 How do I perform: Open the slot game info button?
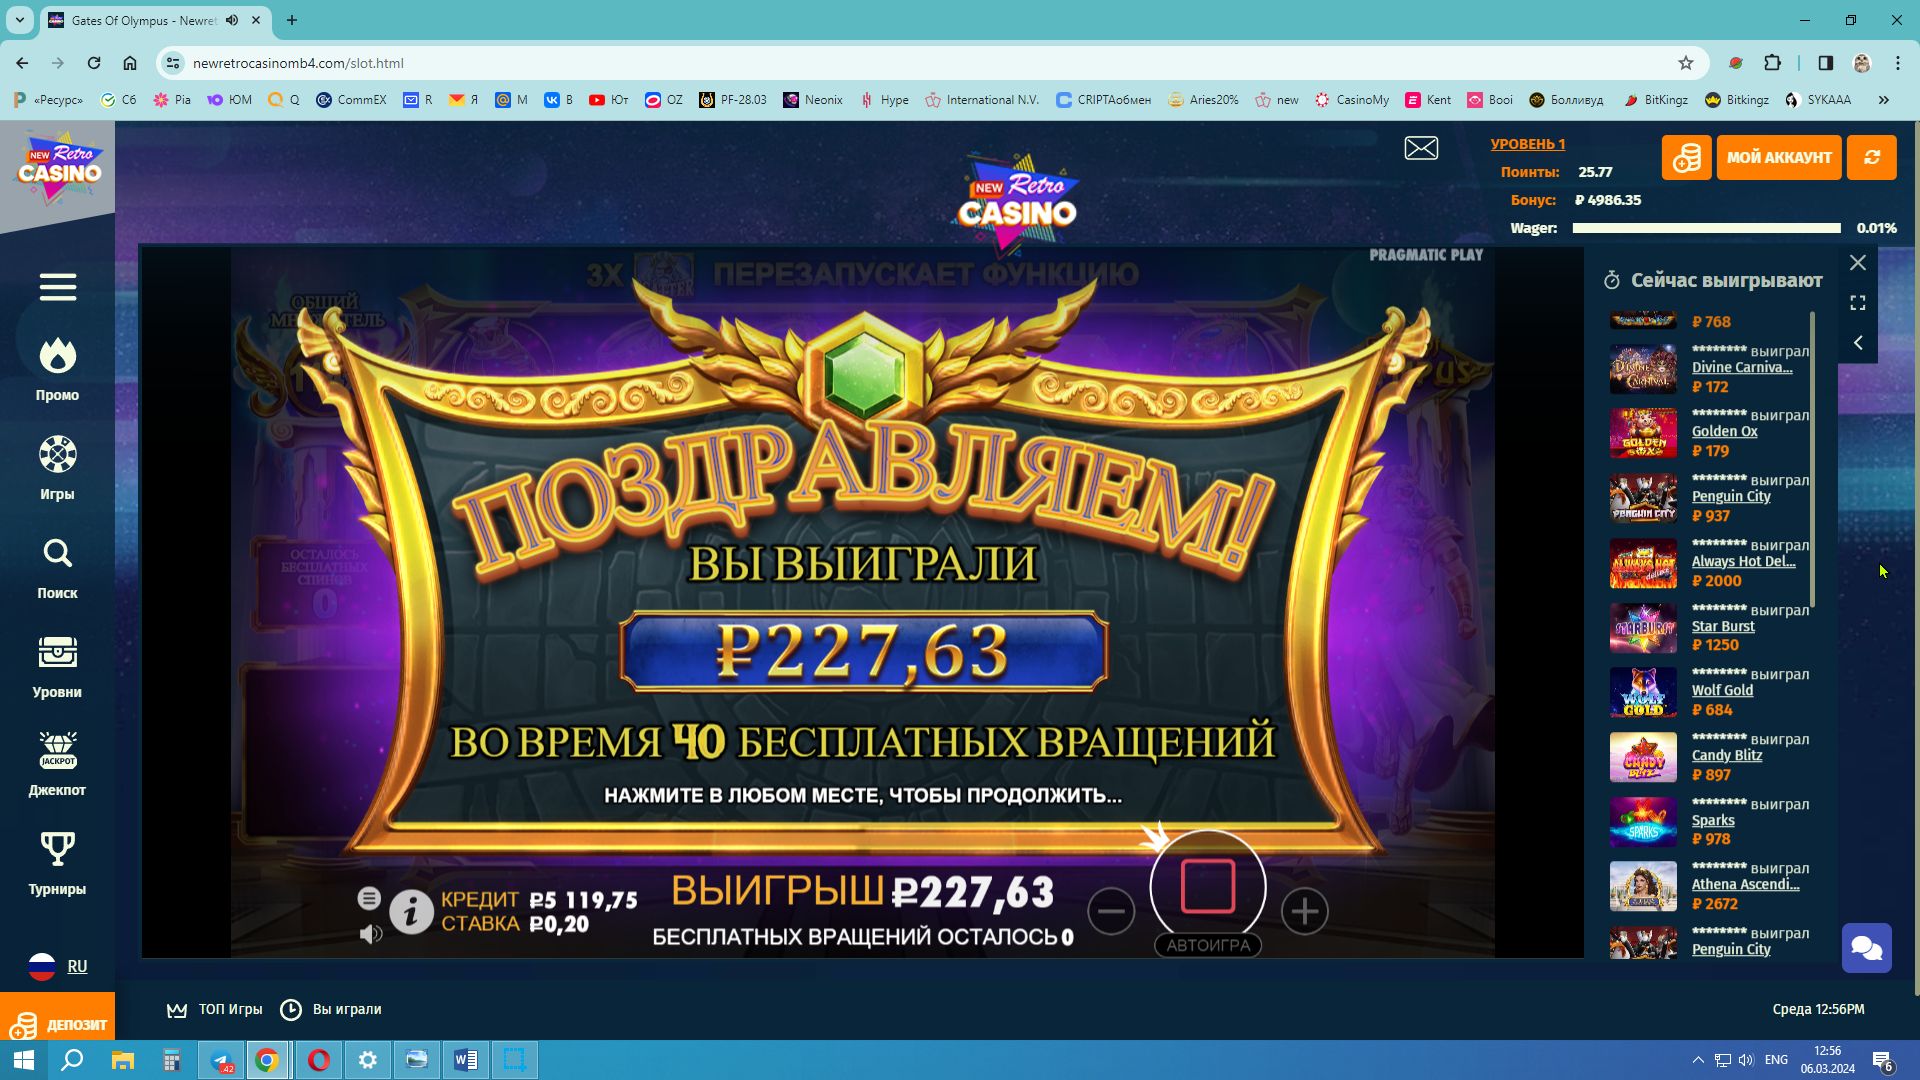pyautogui.click(x=411, y=912)
